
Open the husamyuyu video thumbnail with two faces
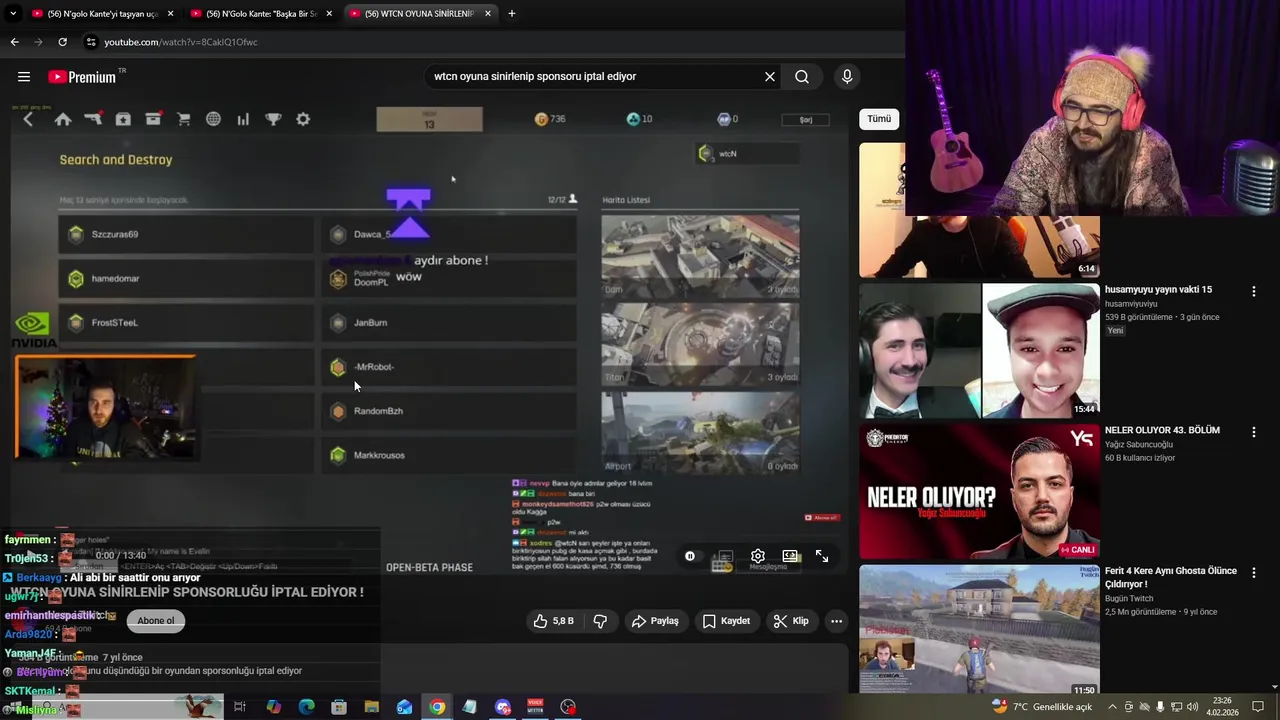point(979,351)
